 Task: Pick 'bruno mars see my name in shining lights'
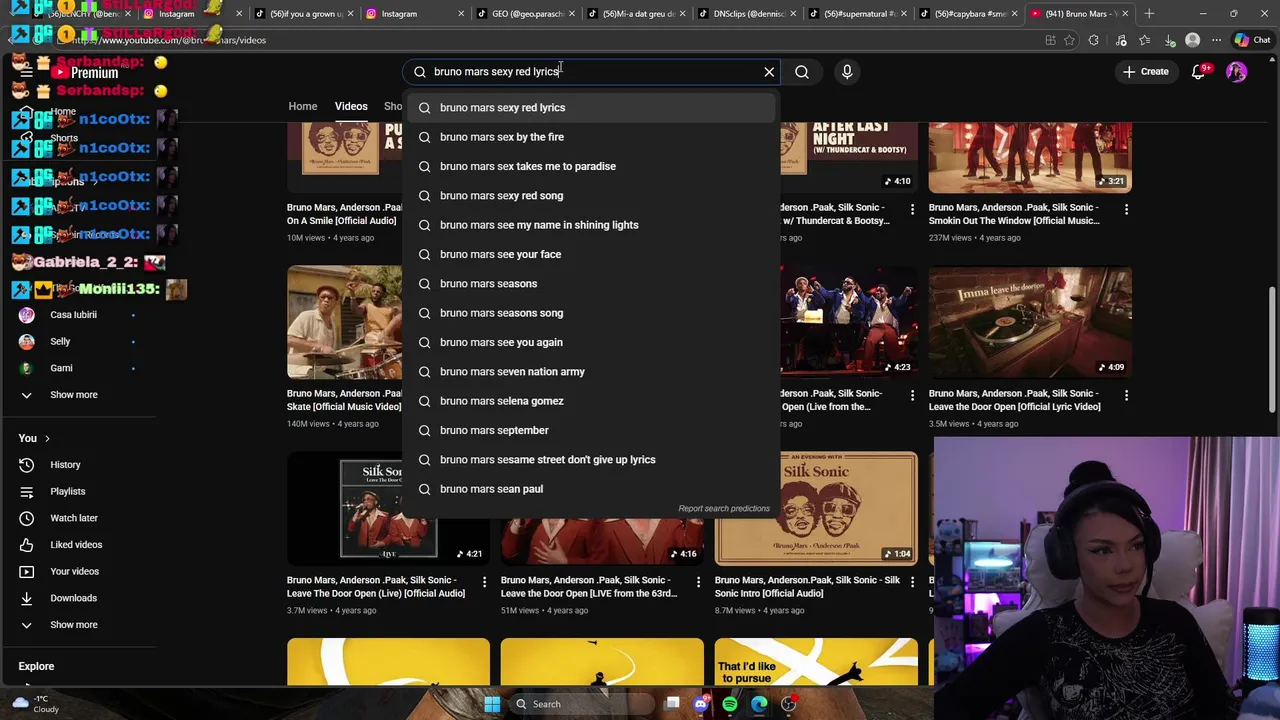pos(591,225)
